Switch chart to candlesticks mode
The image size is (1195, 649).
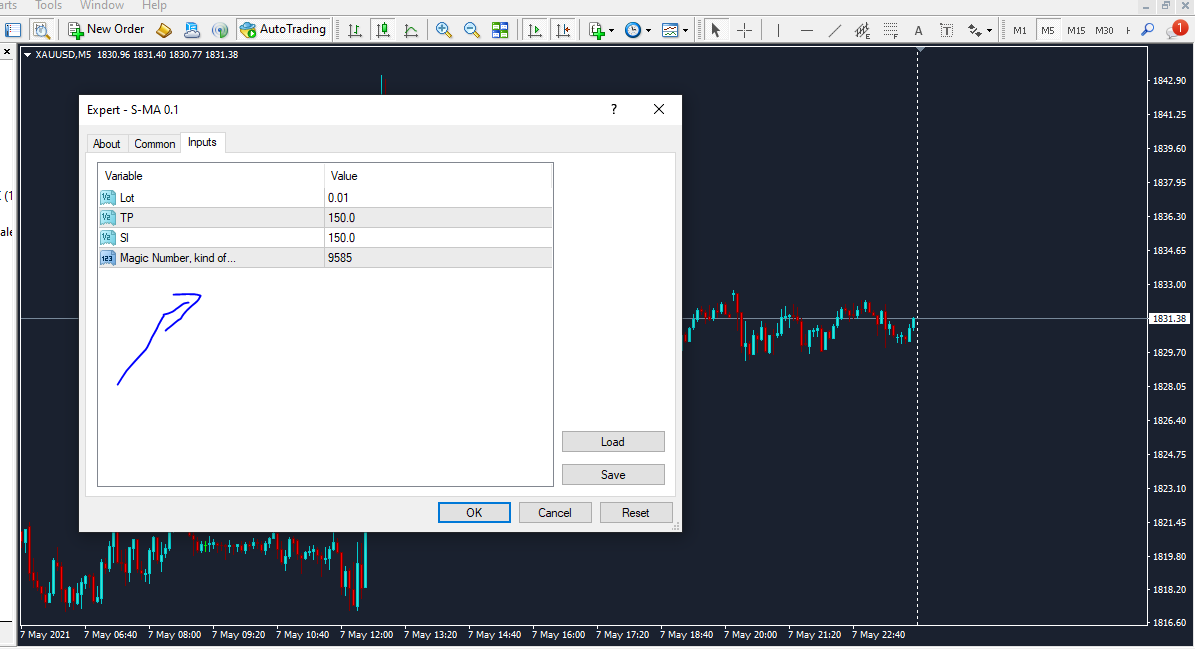(383, 30)
